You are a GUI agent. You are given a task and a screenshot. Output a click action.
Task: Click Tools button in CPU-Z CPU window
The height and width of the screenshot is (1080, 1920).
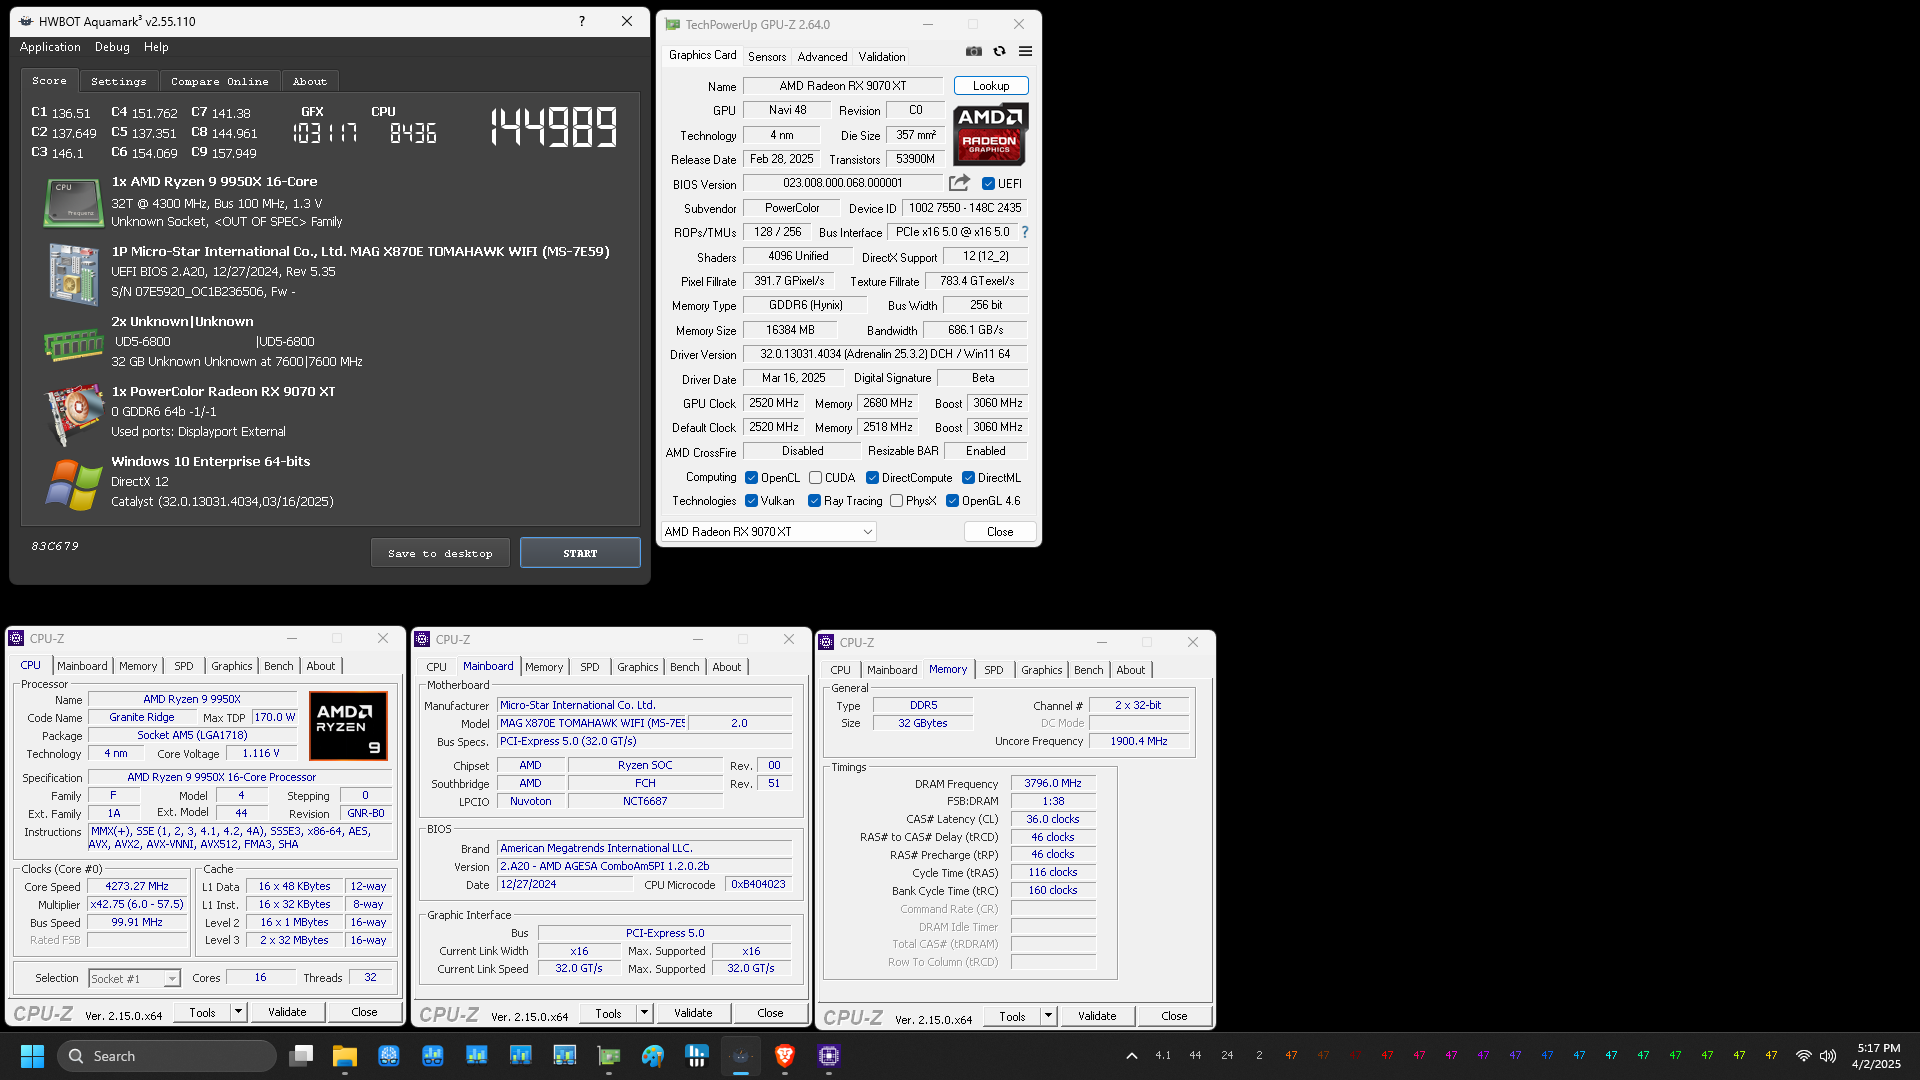pyautogui.click(x=202, y=1012)
